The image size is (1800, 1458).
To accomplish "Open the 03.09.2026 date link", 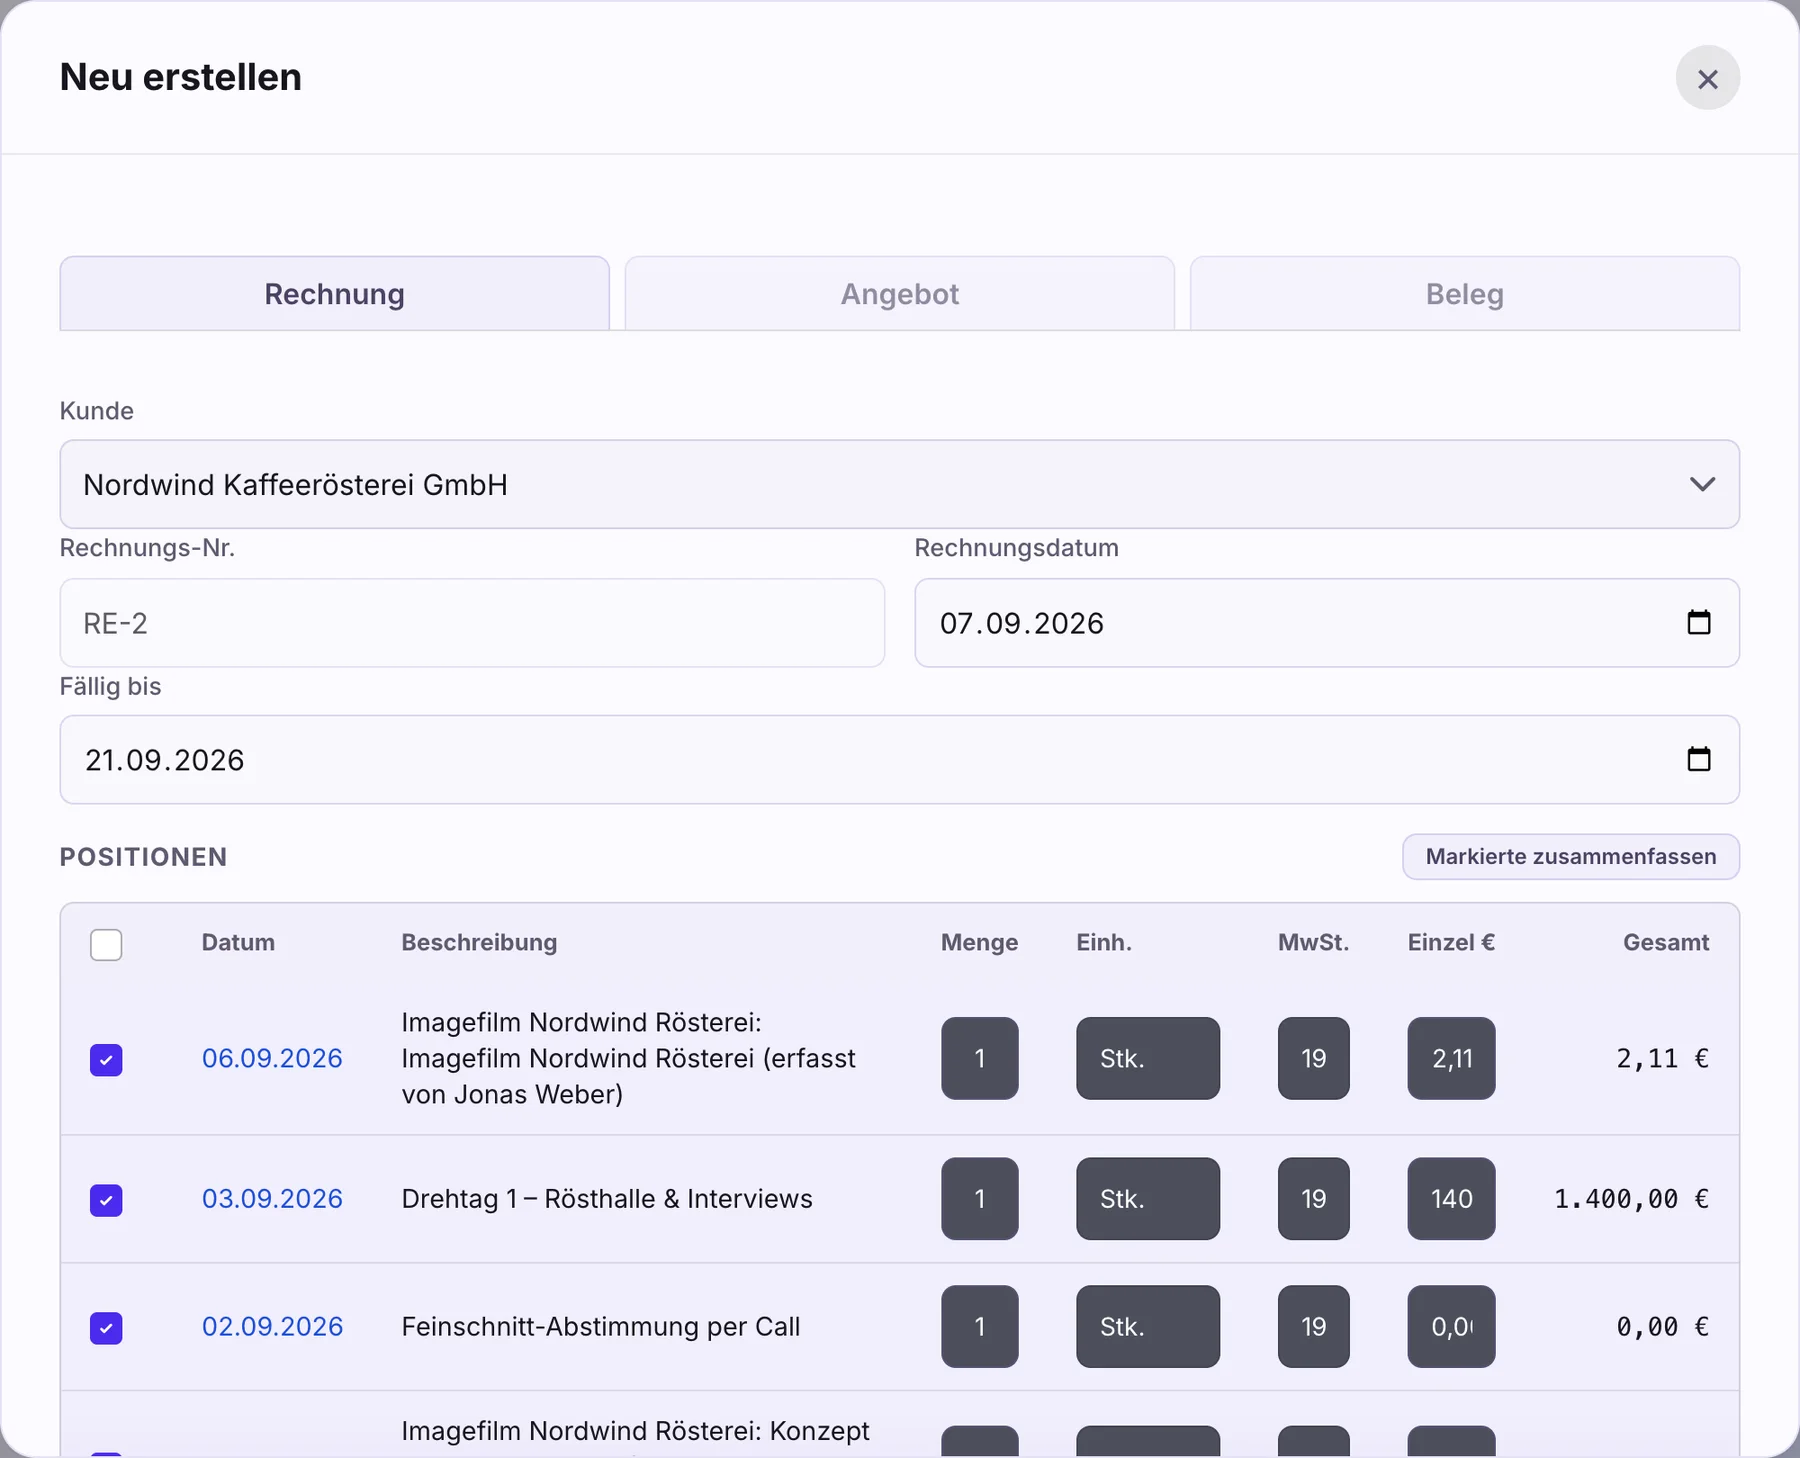I will tap(272, 1198).
